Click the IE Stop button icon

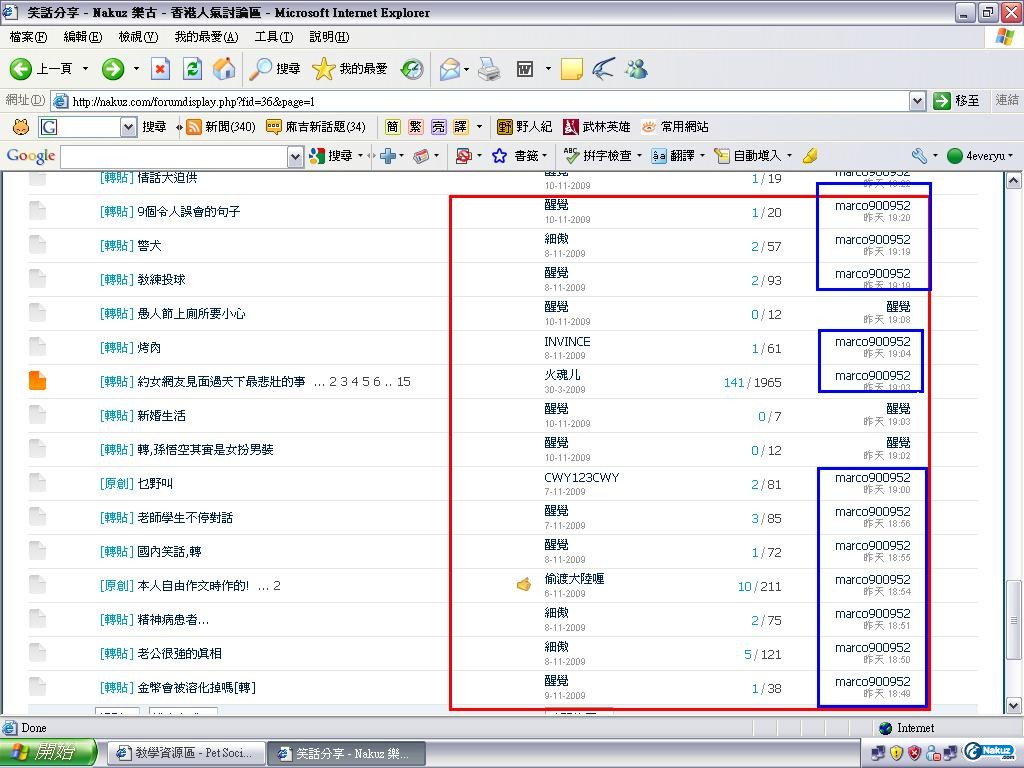(160, 69)
